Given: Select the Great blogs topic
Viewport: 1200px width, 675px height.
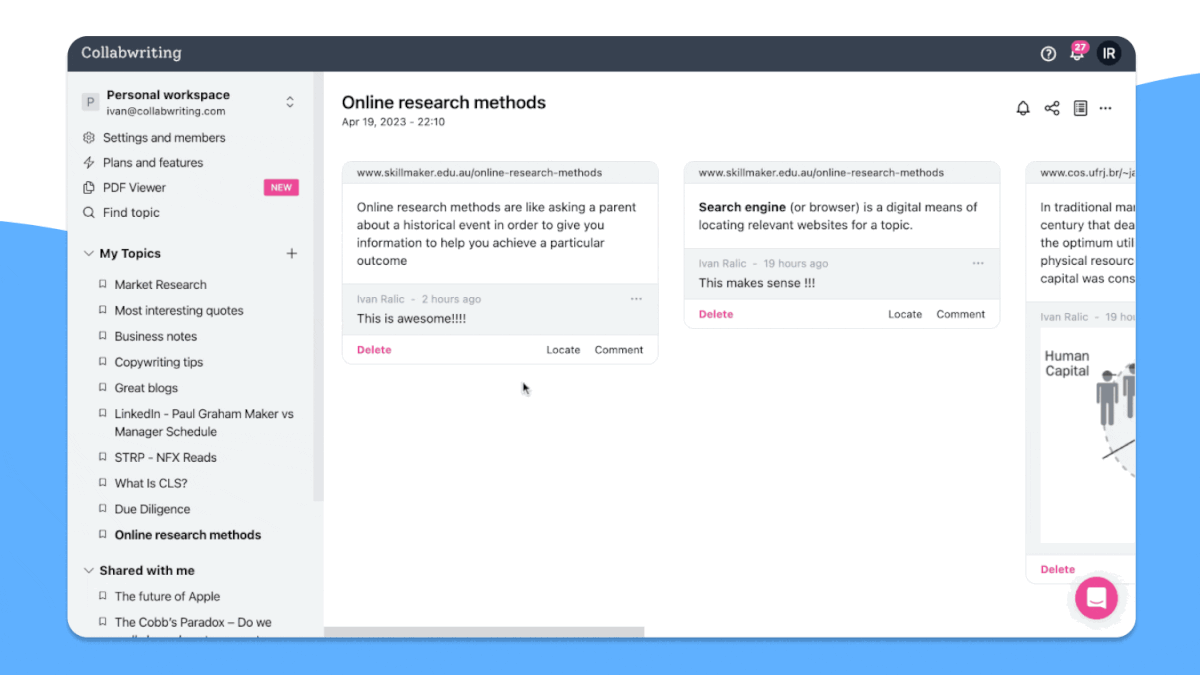Looking at the screenshot, I should pos(146,388).
